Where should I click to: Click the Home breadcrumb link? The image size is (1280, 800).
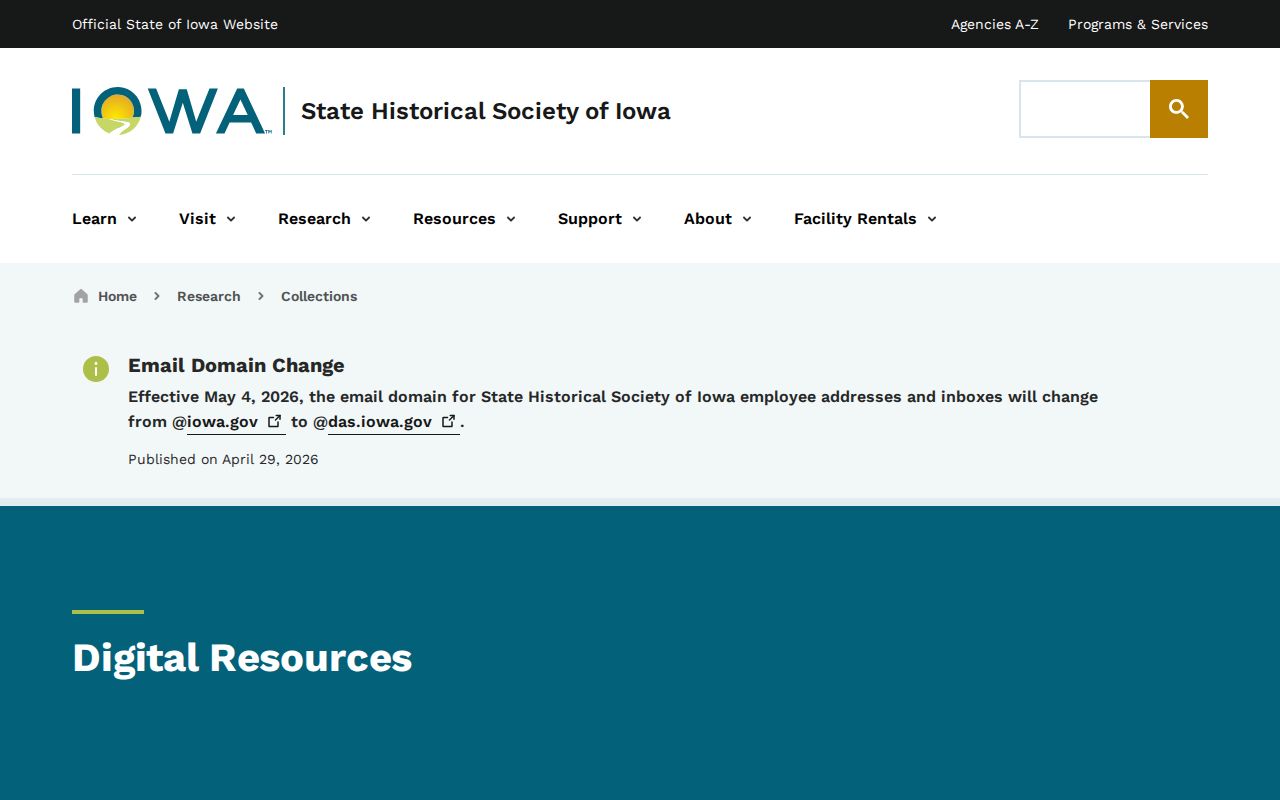(117, 296)
